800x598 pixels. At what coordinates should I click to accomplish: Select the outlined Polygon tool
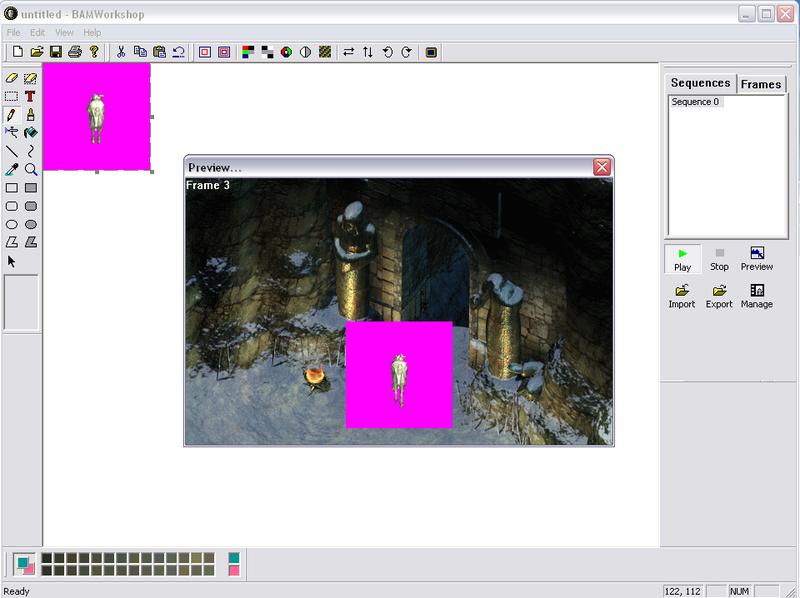click(x=11, y=242)
